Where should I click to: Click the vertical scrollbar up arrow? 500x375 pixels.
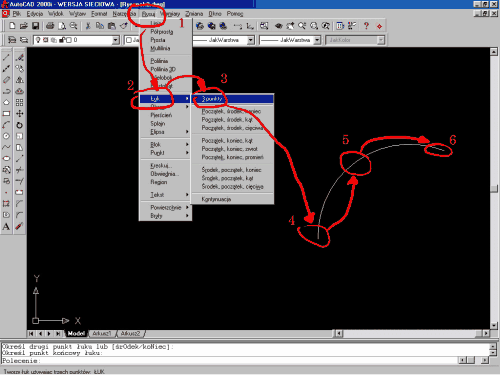pos(494,51)
